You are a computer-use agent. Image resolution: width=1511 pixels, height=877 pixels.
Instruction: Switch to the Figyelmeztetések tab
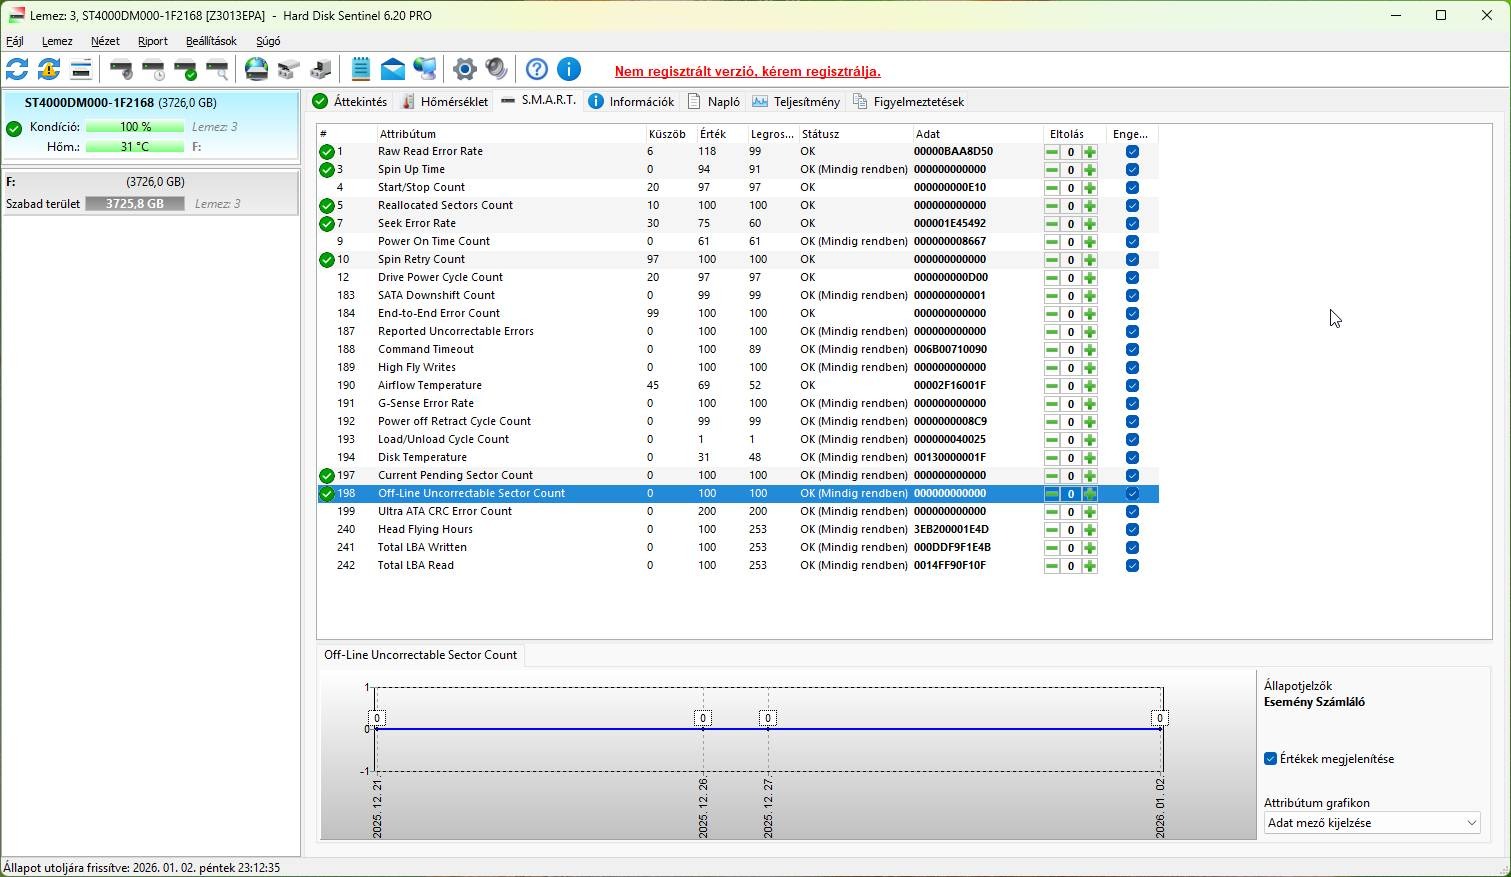[x=909, y=102]
